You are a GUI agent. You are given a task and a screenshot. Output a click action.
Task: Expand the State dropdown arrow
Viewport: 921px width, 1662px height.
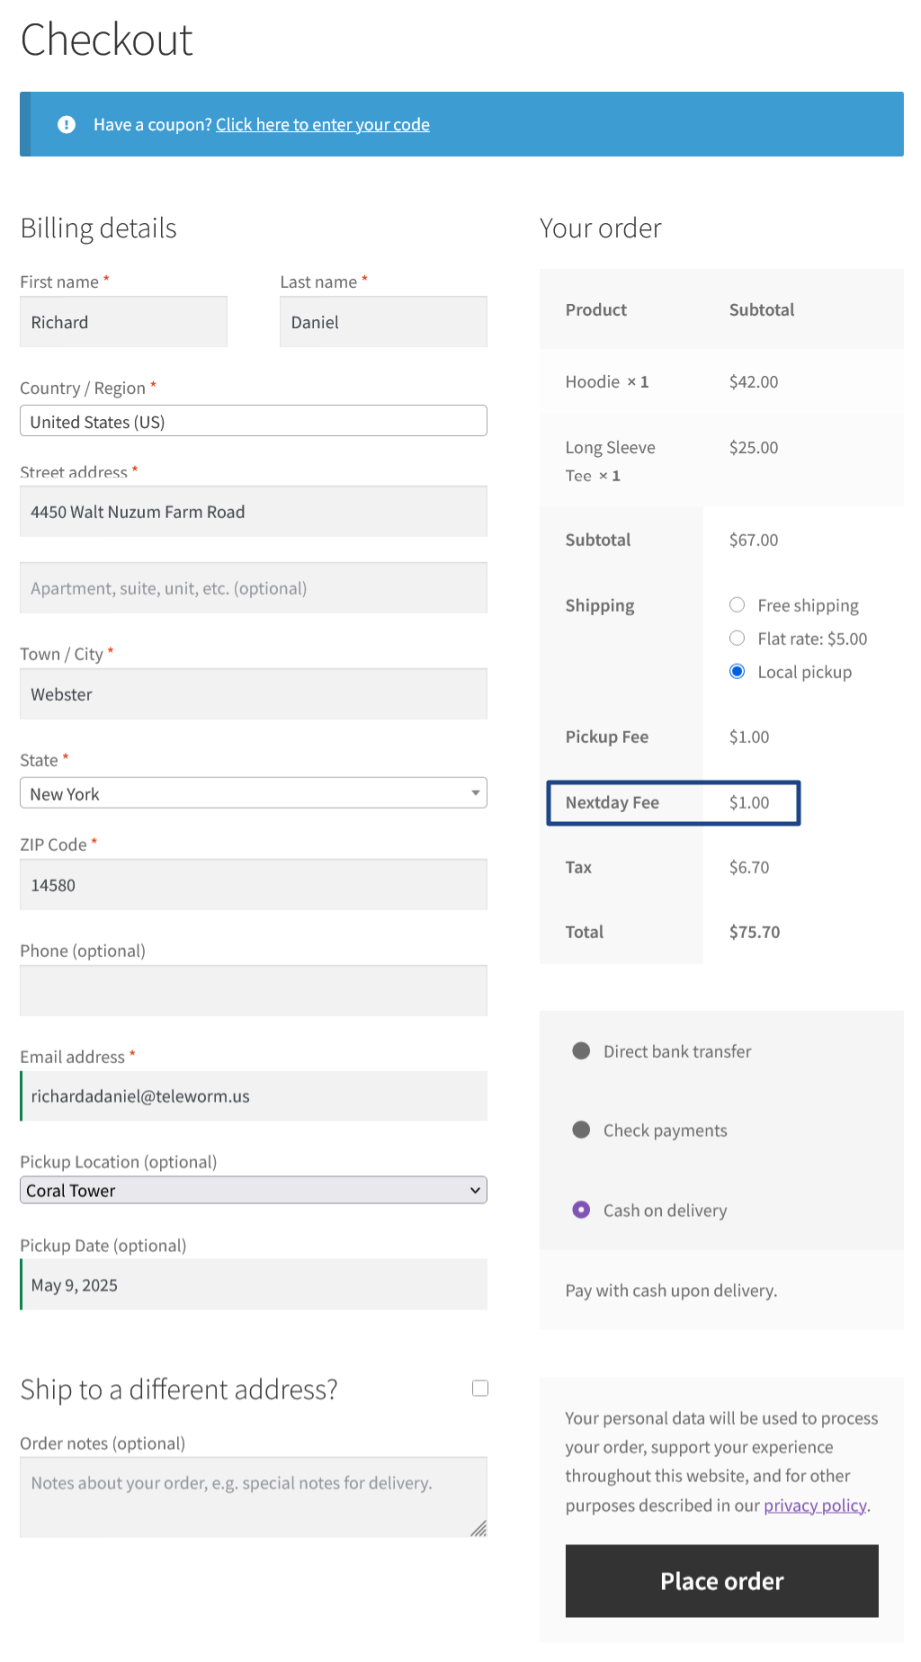click(x=475, y=793)
